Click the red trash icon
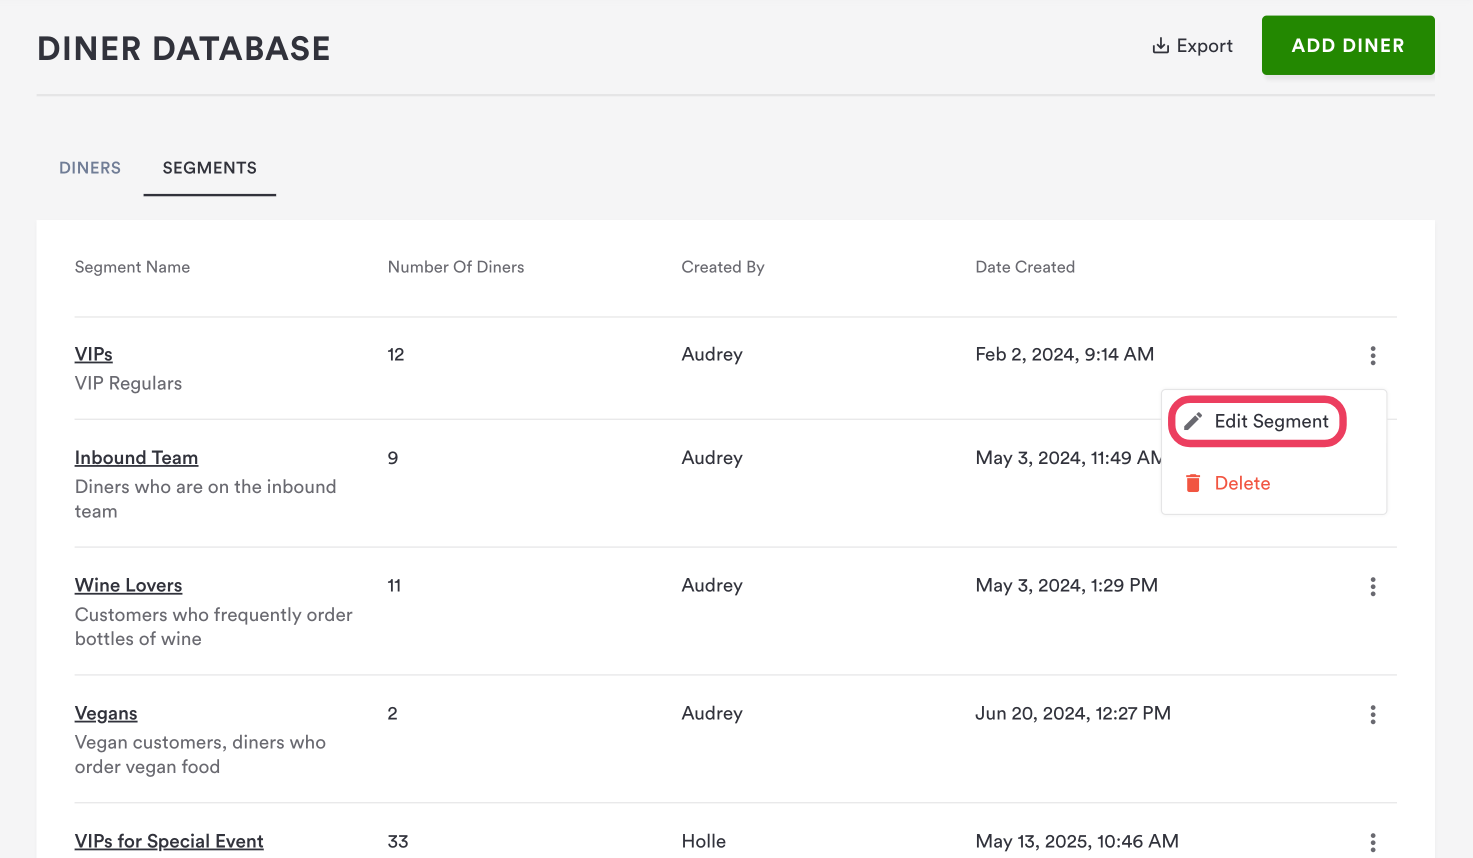 1193,484
